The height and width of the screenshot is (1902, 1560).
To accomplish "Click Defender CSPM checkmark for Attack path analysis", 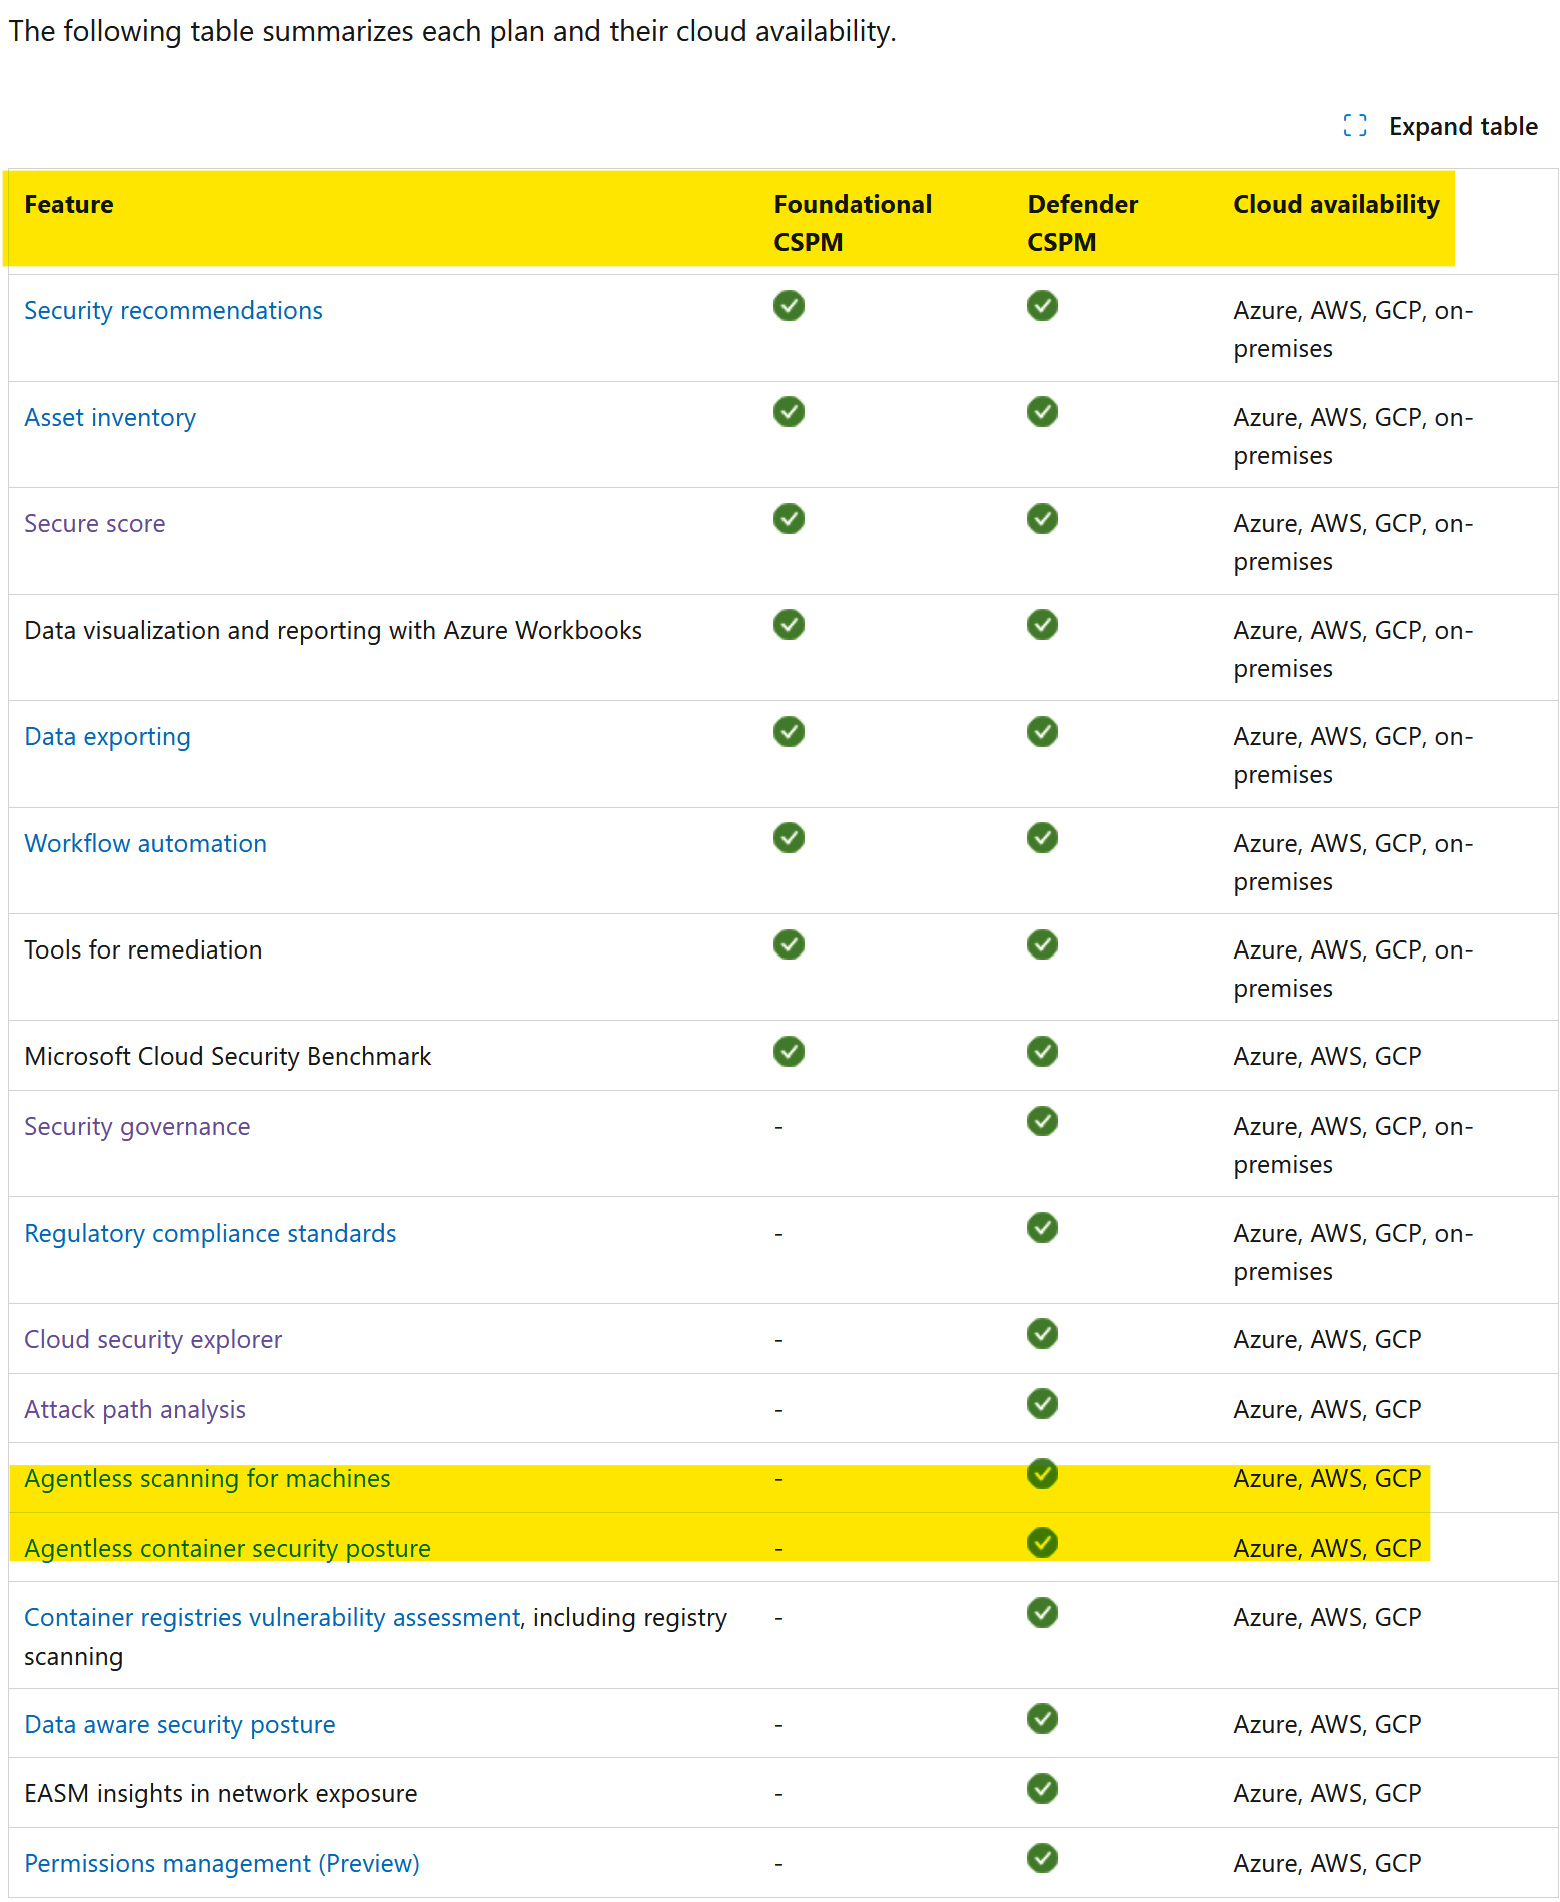I will [x=1042, y=1404].
